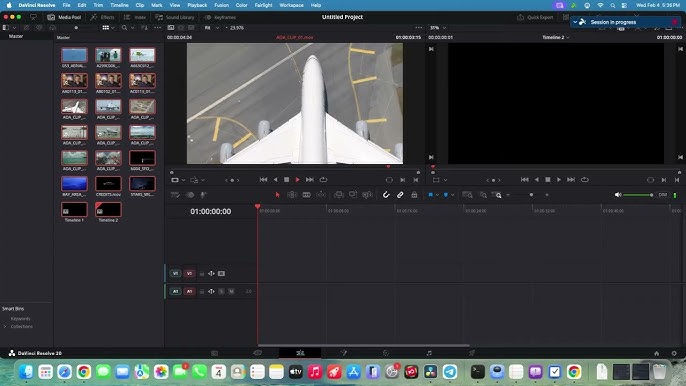Open the Fairlight menu

coord(263,5)
